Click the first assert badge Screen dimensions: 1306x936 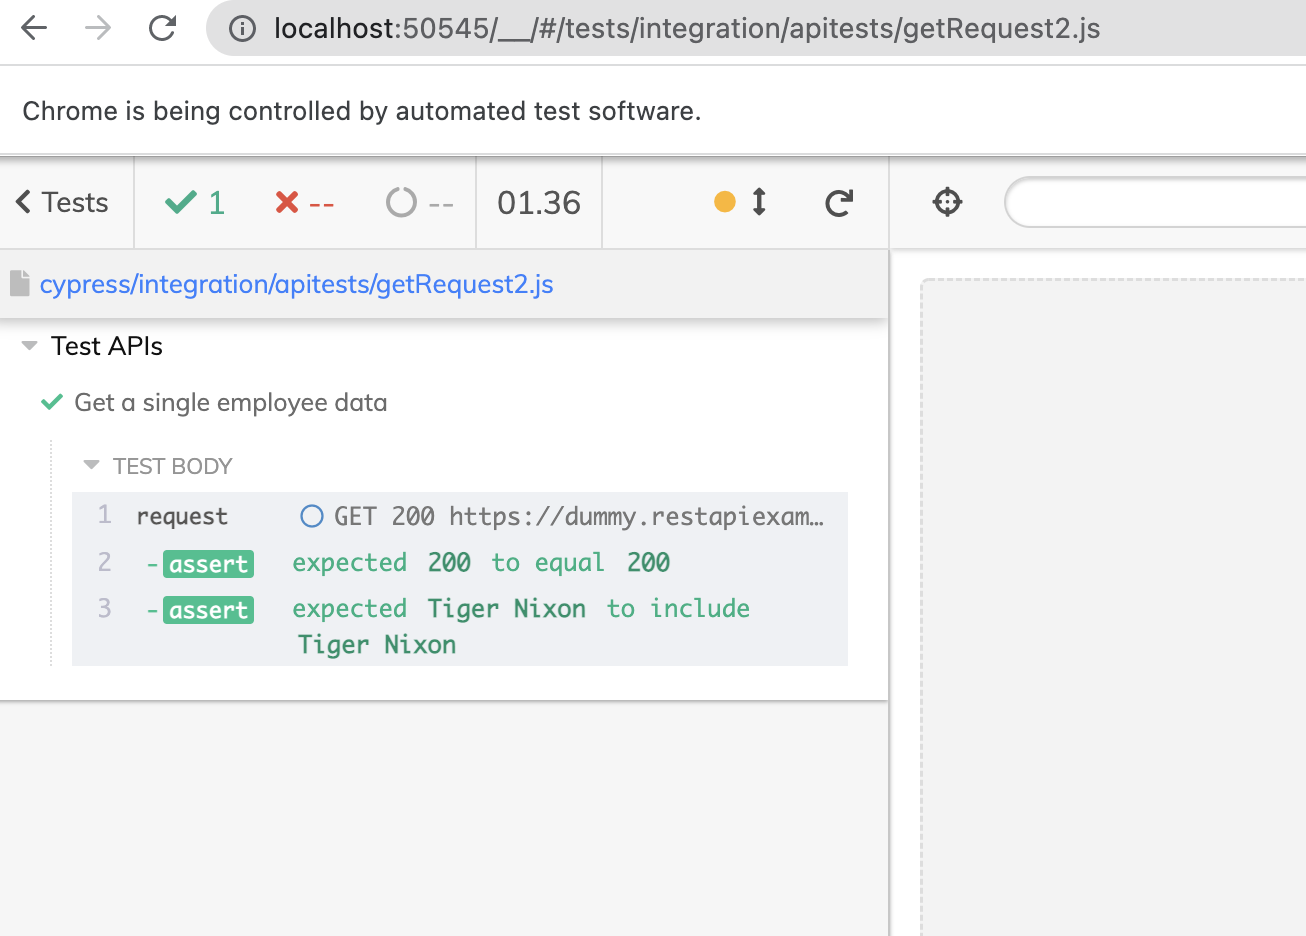209,564
